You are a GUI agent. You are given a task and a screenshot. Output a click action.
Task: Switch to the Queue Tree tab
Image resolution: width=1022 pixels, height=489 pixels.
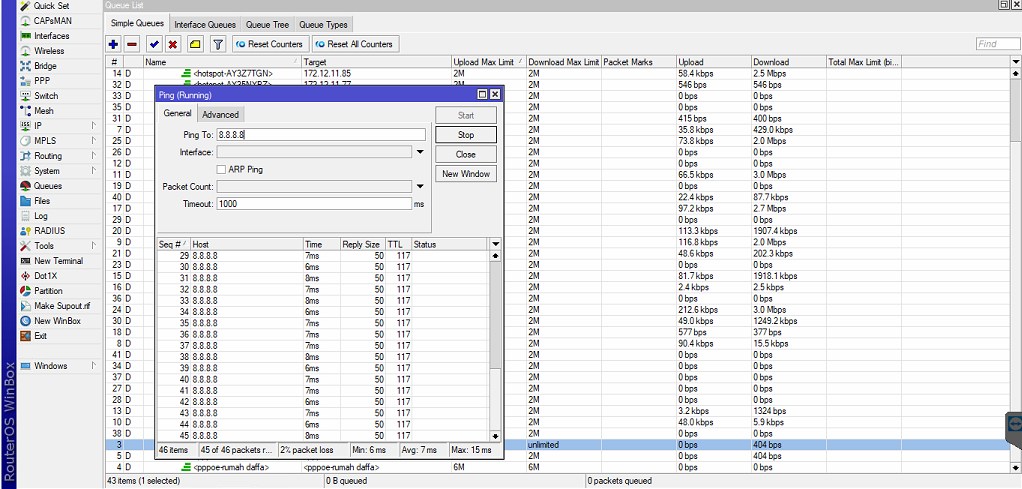pos(267,25)
